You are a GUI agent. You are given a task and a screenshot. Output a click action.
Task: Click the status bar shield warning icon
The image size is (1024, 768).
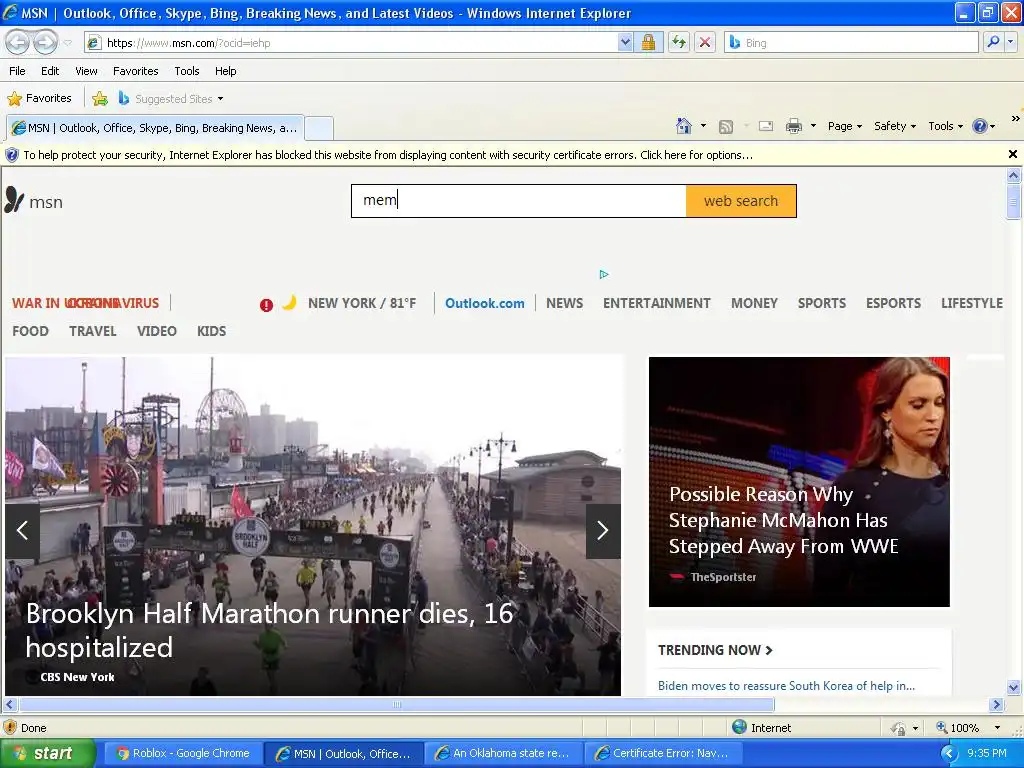10,728
